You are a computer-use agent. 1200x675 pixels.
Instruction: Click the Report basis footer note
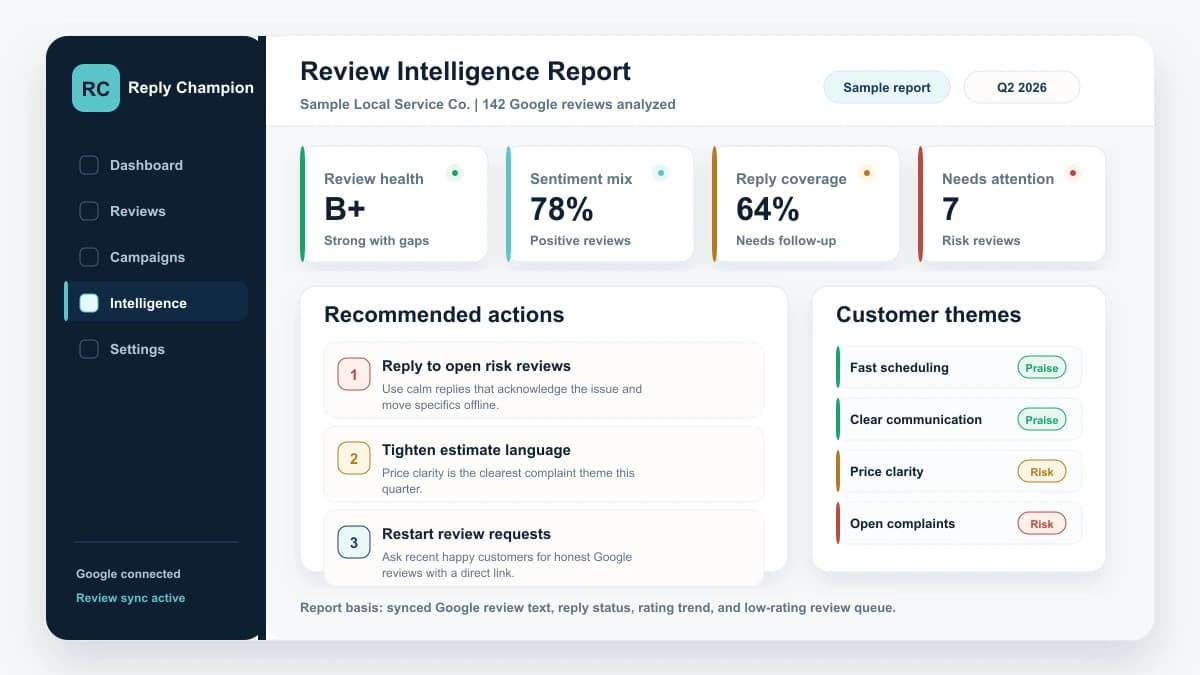tap(598, 607)
